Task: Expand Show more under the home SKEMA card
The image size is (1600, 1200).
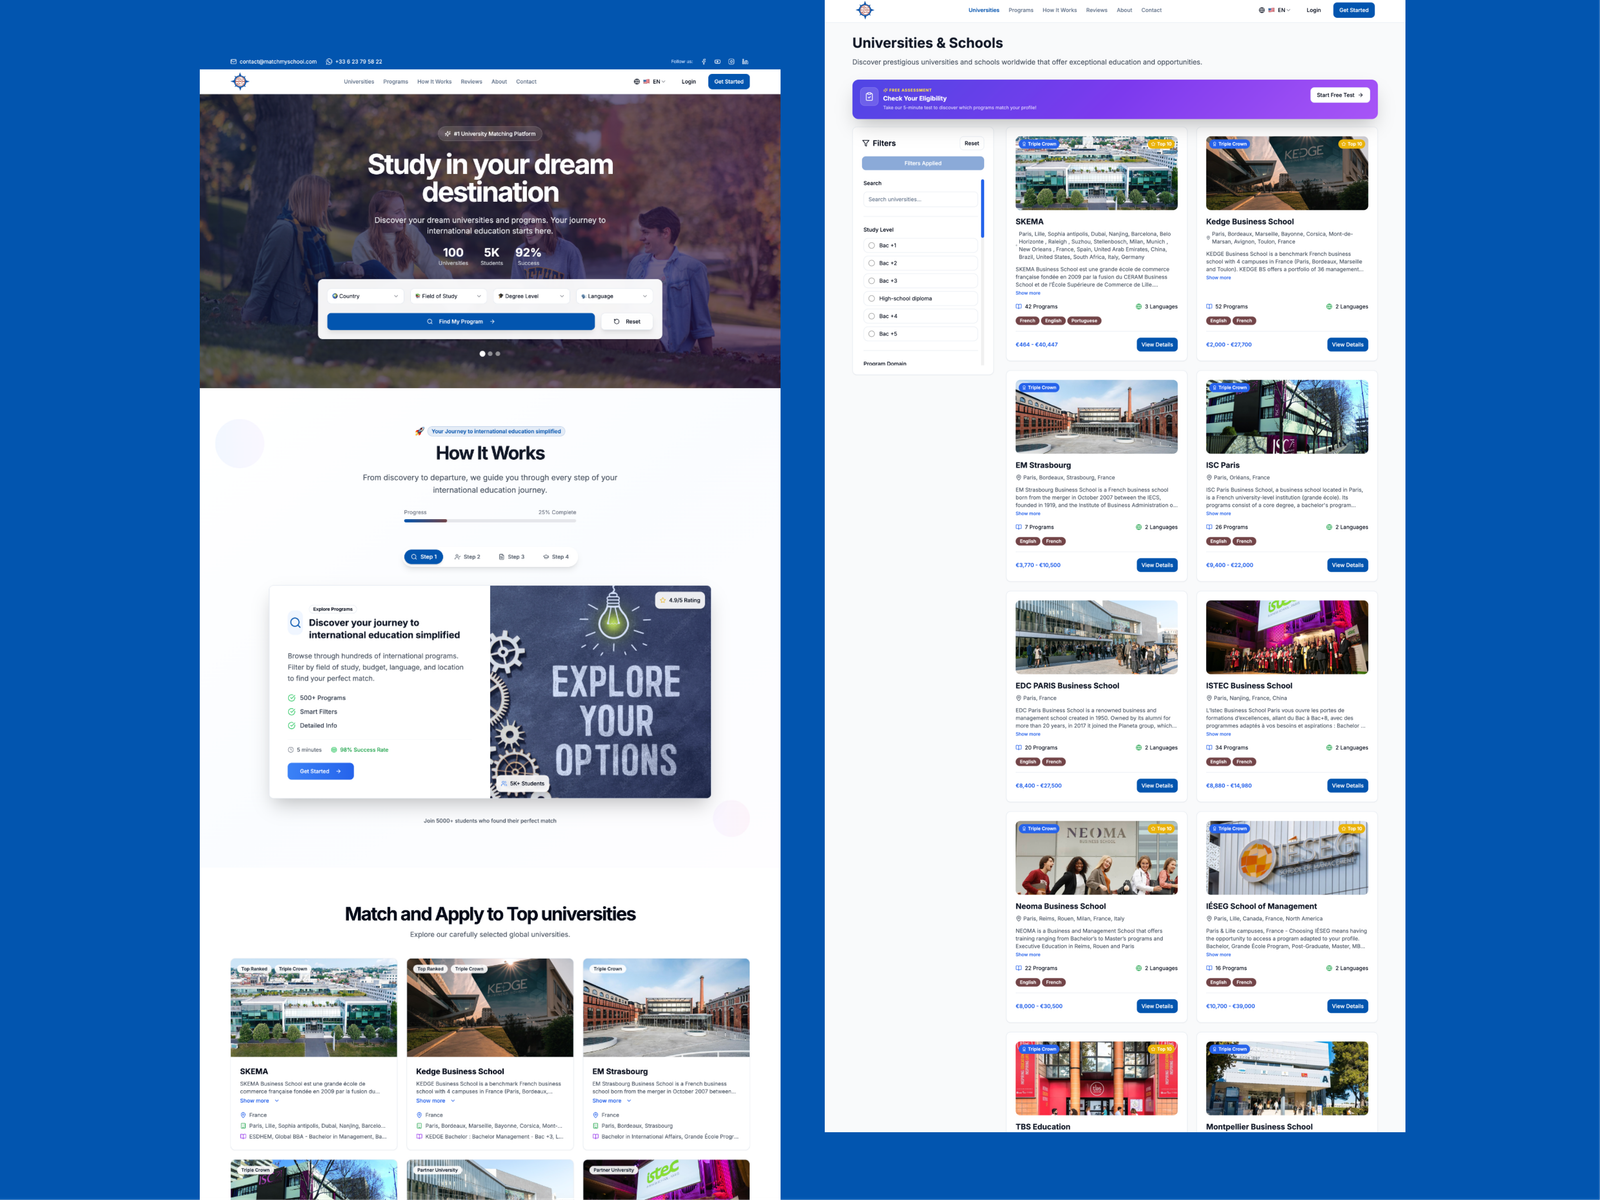Action: point(258,1101)
